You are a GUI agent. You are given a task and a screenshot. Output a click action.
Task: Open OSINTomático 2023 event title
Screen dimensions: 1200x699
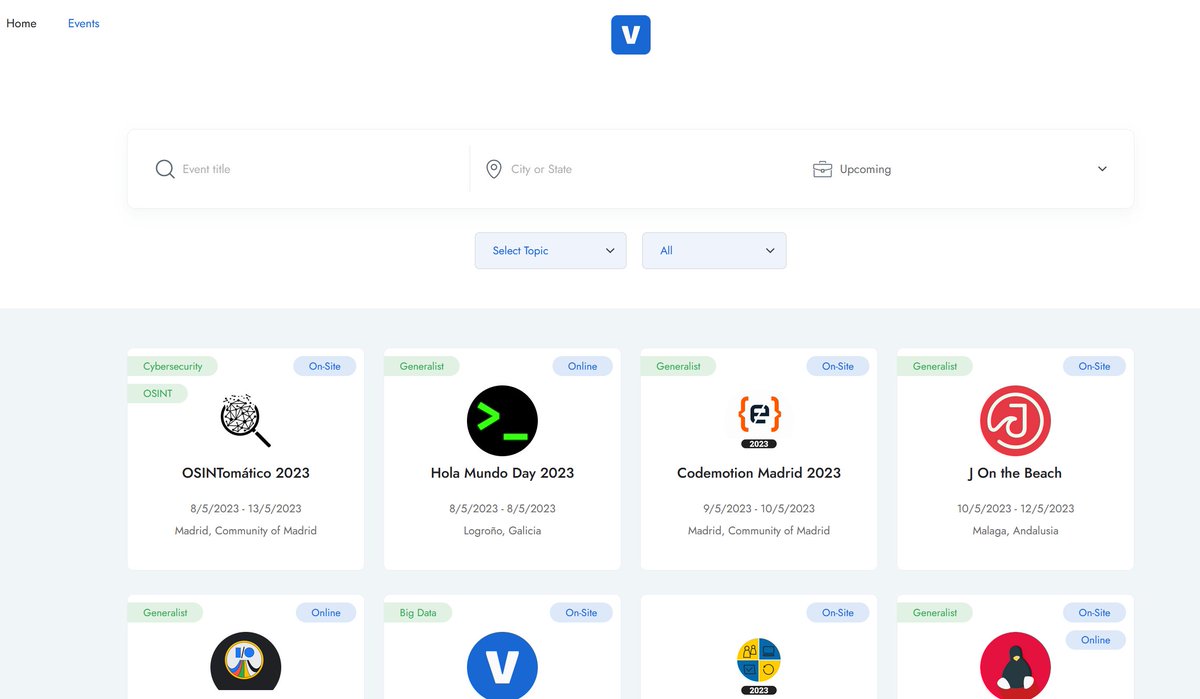pyautogui.click(x=245, y=473)
